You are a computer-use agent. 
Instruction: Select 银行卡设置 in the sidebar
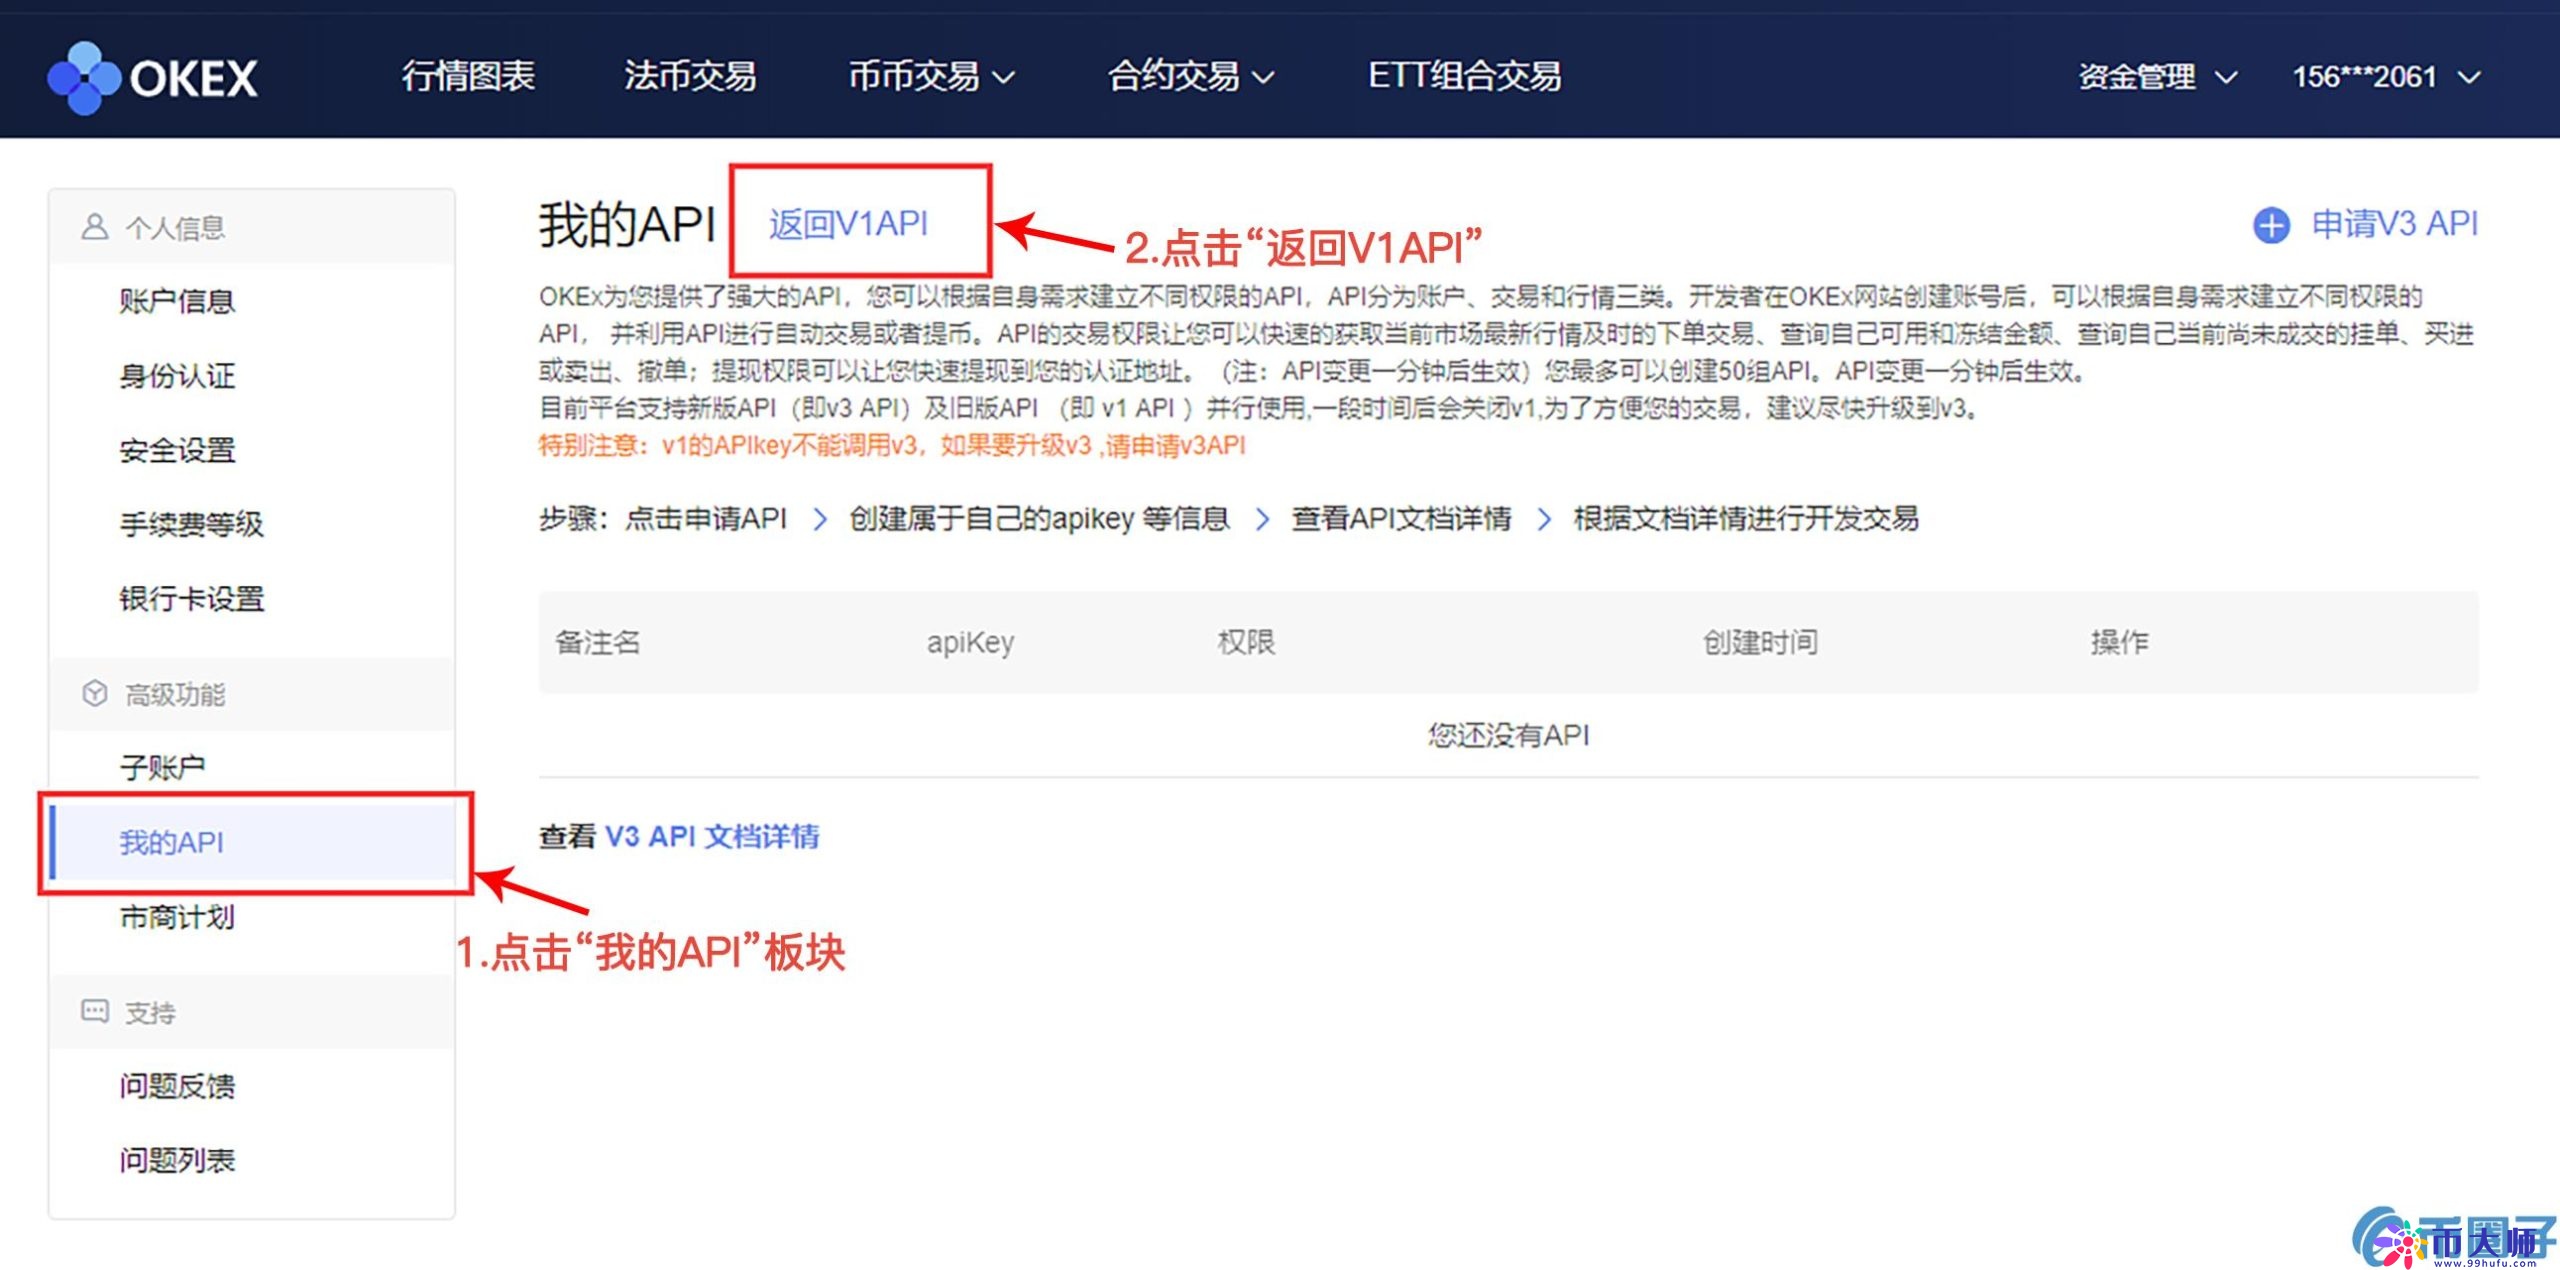(x=191, y=599)
